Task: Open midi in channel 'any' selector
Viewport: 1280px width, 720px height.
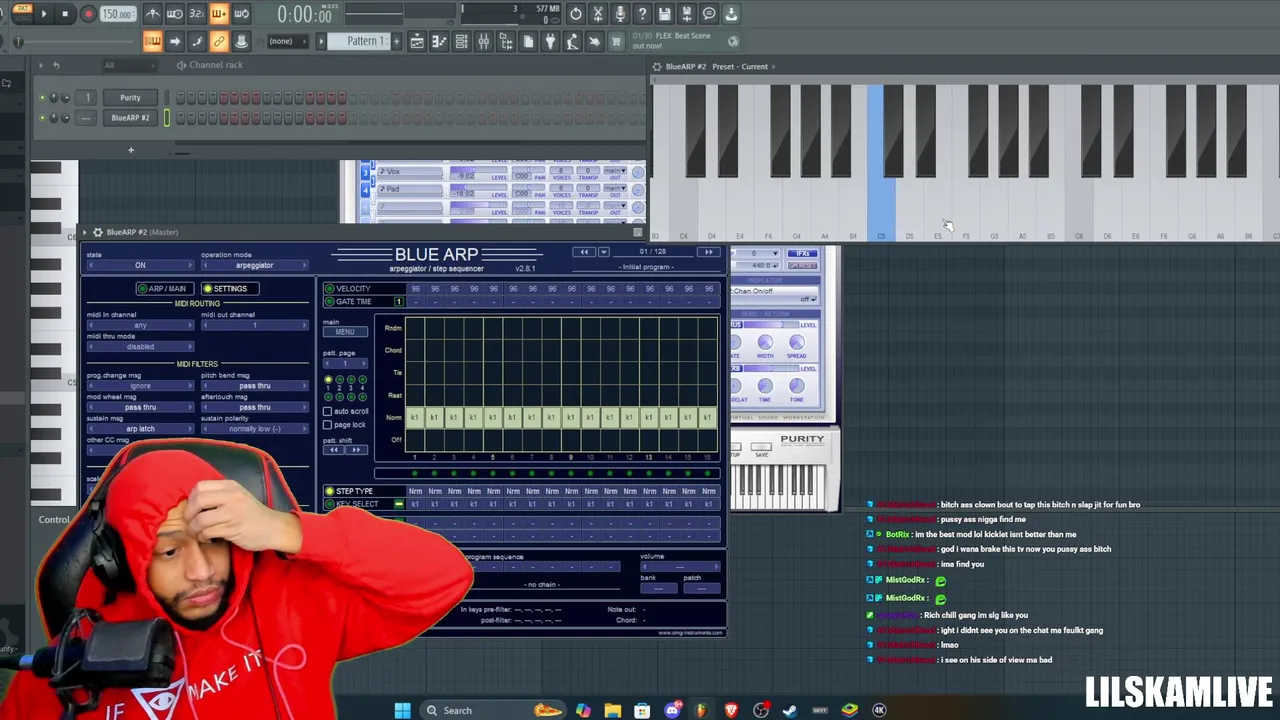Action: coord(140,325)
